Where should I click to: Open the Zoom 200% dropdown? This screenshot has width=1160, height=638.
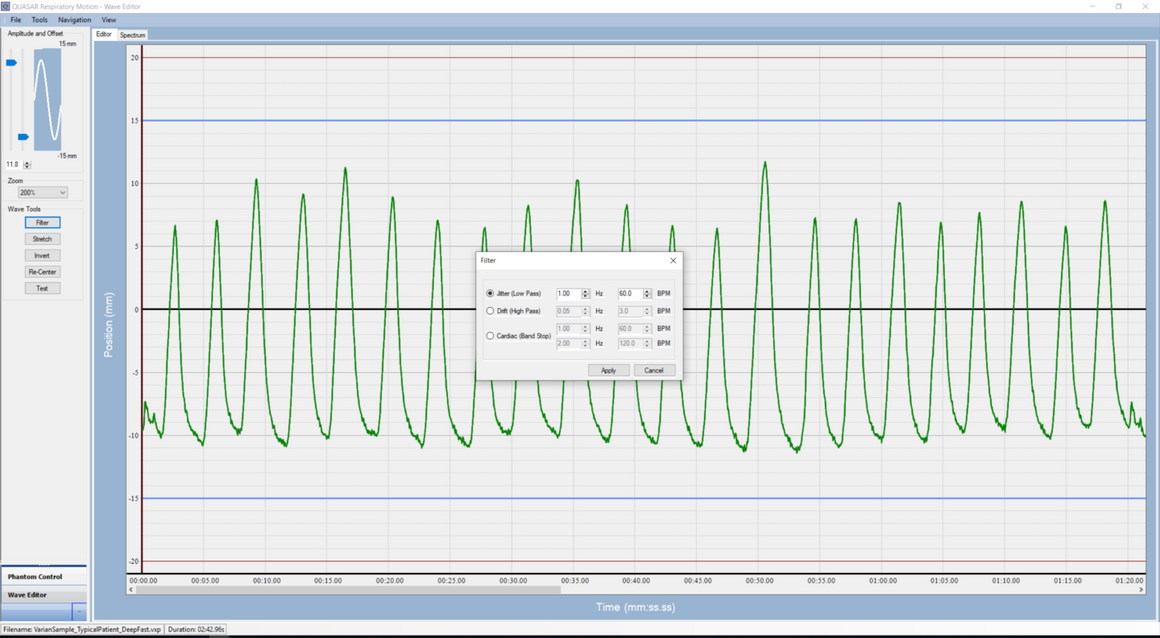42,193
